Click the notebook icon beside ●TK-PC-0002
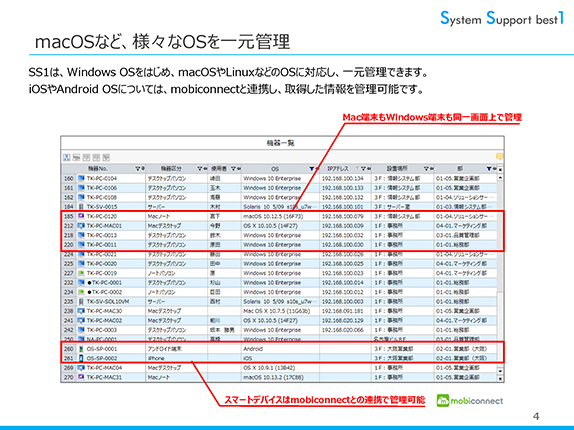 (x=81, y=292)
